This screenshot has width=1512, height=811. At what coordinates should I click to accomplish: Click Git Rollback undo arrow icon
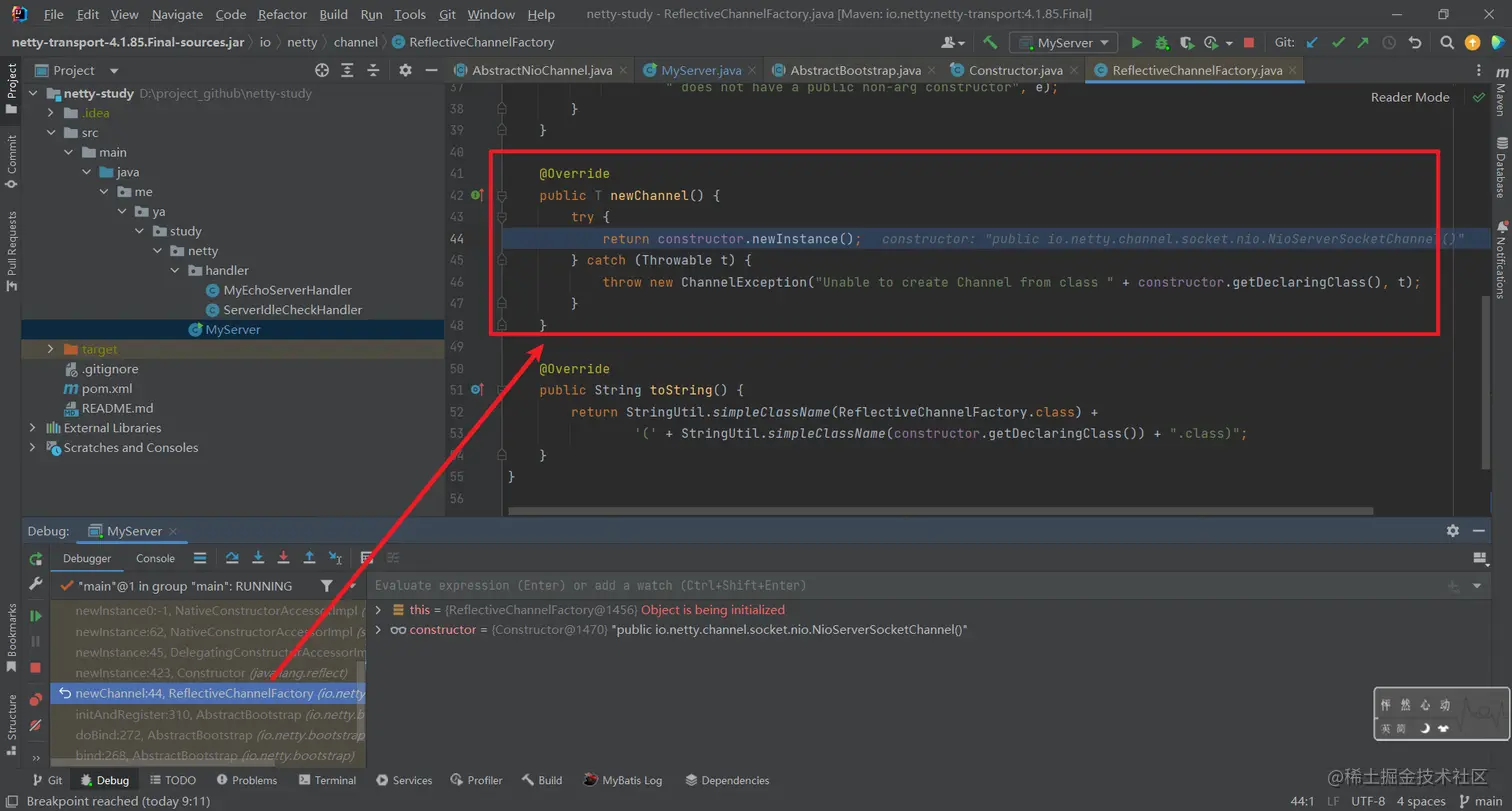coord(1415,42)
